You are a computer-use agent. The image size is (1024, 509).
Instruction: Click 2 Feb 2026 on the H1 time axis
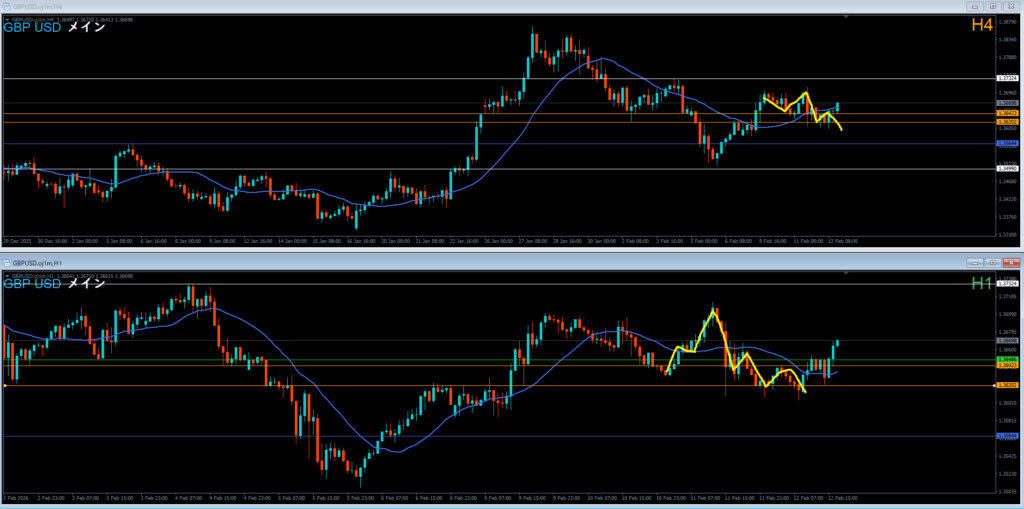pos(14,497)
